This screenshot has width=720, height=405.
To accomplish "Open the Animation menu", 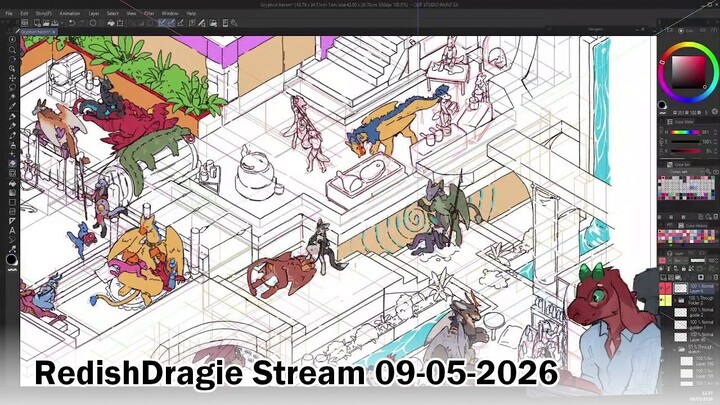I will pyautogui.click(x=70, y=13).
